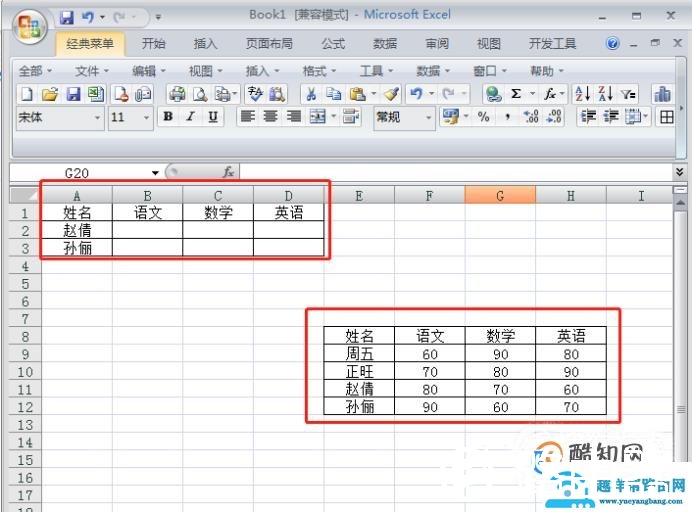Decrease decimal places
The width and height of the screenshot is (692, 512).
tap(554, 117)
